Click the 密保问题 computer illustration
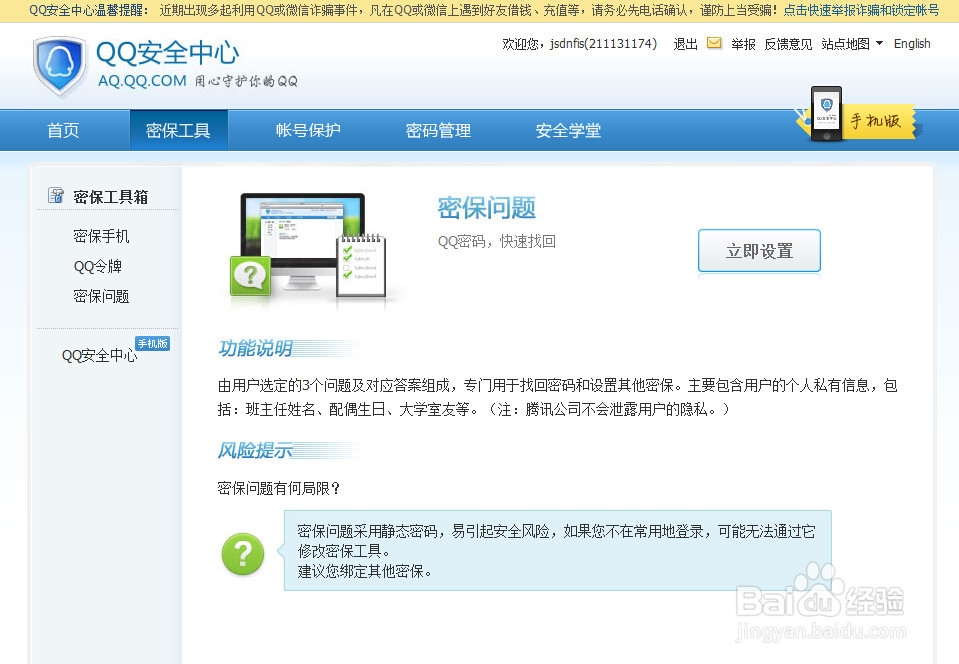 click(310, 247)
